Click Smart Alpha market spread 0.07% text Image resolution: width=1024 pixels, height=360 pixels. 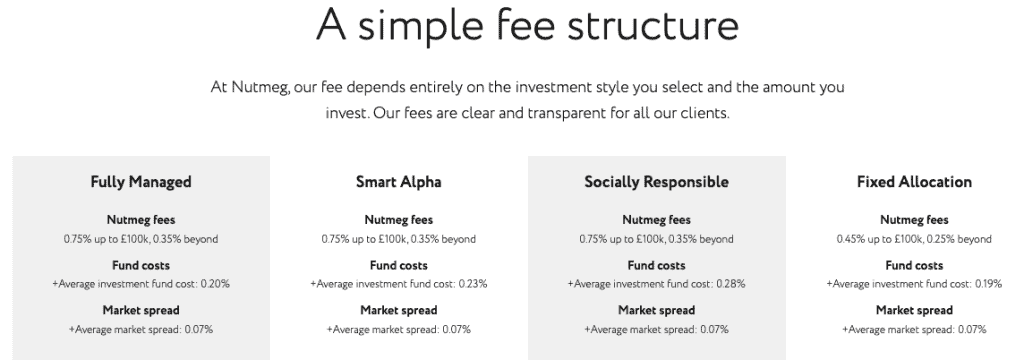click(398, 329)
